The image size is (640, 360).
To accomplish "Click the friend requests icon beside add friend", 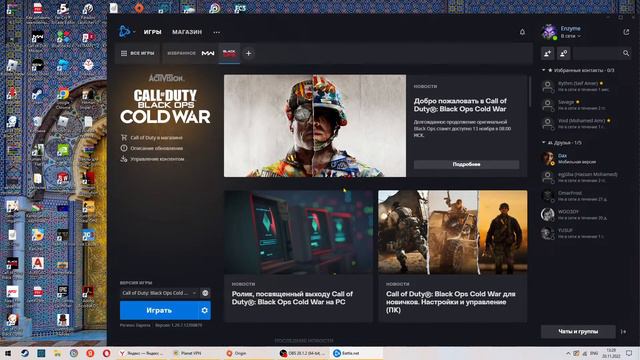I will [563, 53].
